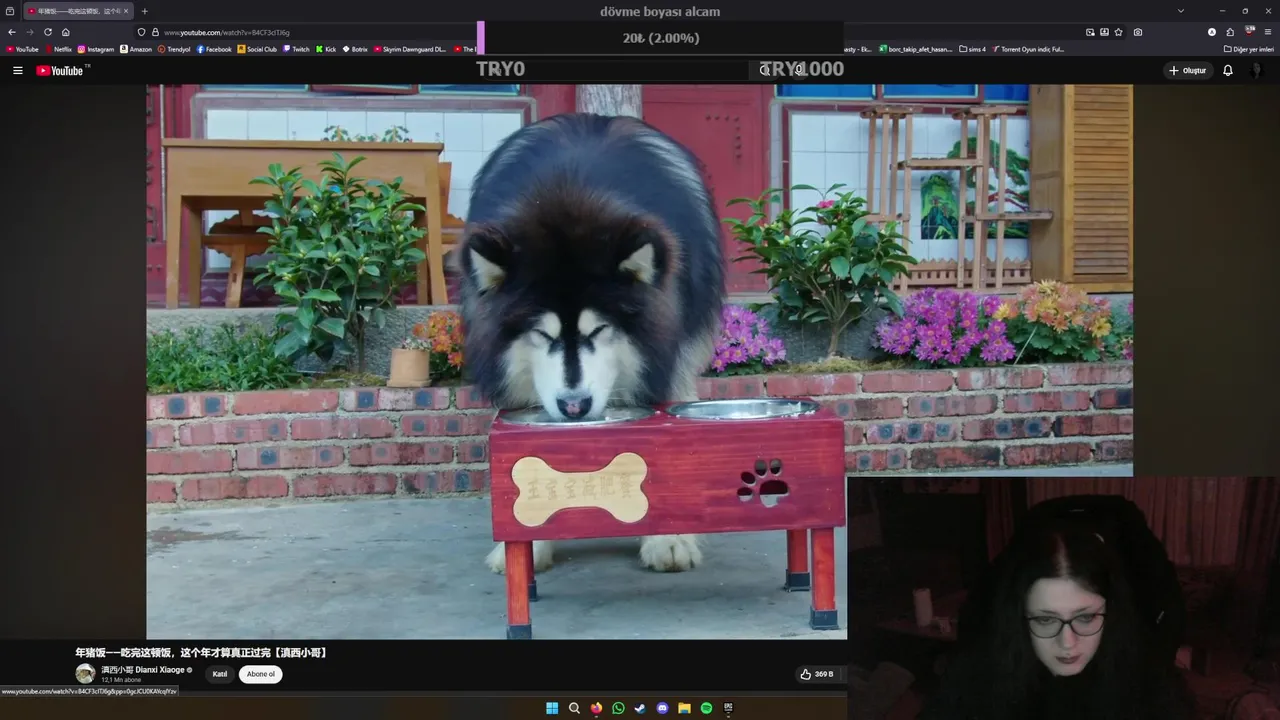The height and width of the screenshot is (720, 1280).
Task: Open Firefox View recent browsing icon
Action: point(9,11)
